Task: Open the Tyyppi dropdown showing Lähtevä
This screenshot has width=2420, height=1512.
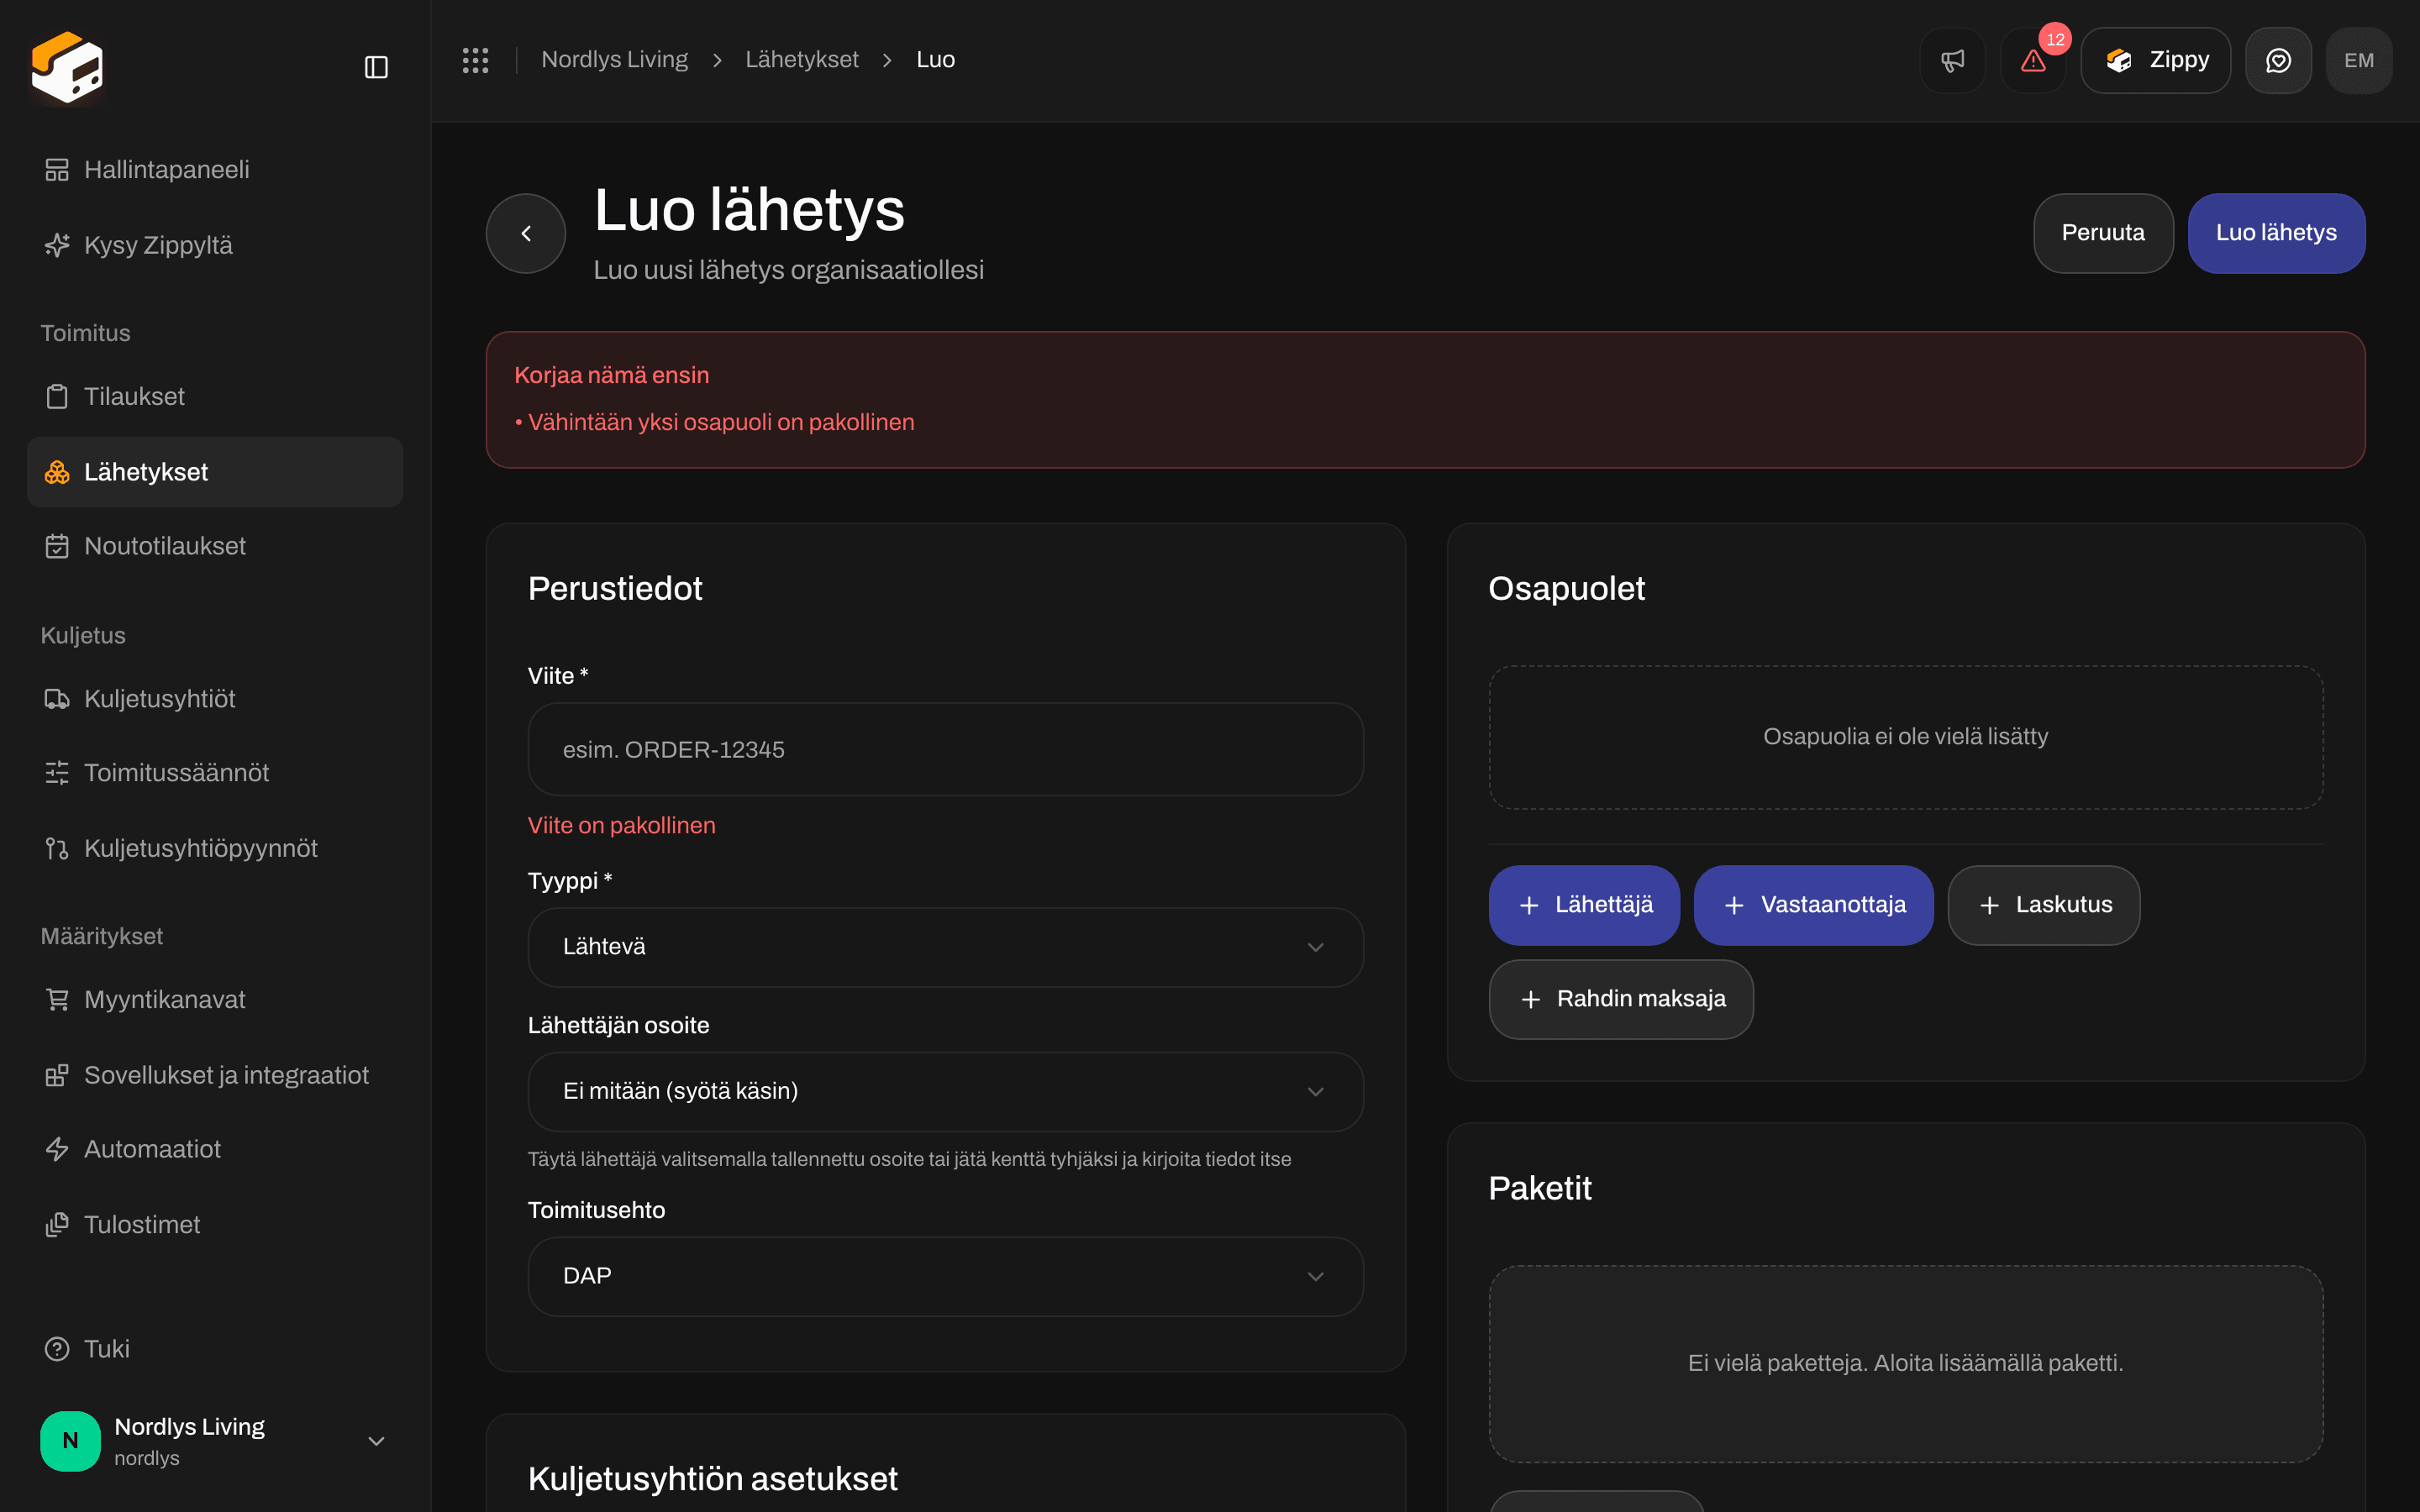Action: 945,947
